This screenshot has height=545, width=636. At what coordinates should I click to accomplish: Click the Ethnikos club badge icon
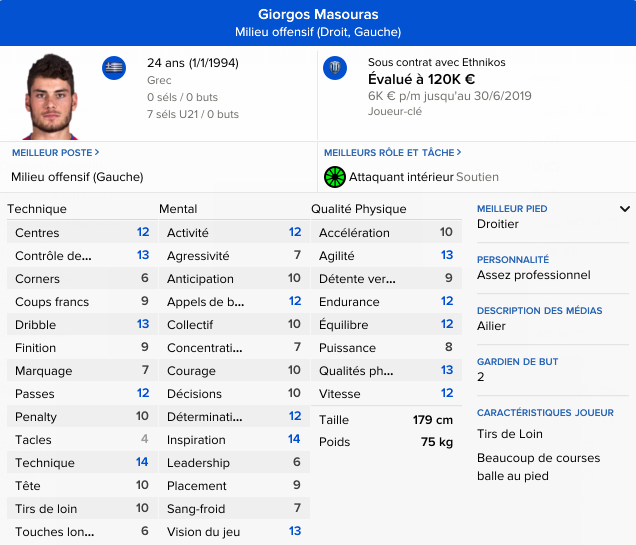[x=335, y=68]
